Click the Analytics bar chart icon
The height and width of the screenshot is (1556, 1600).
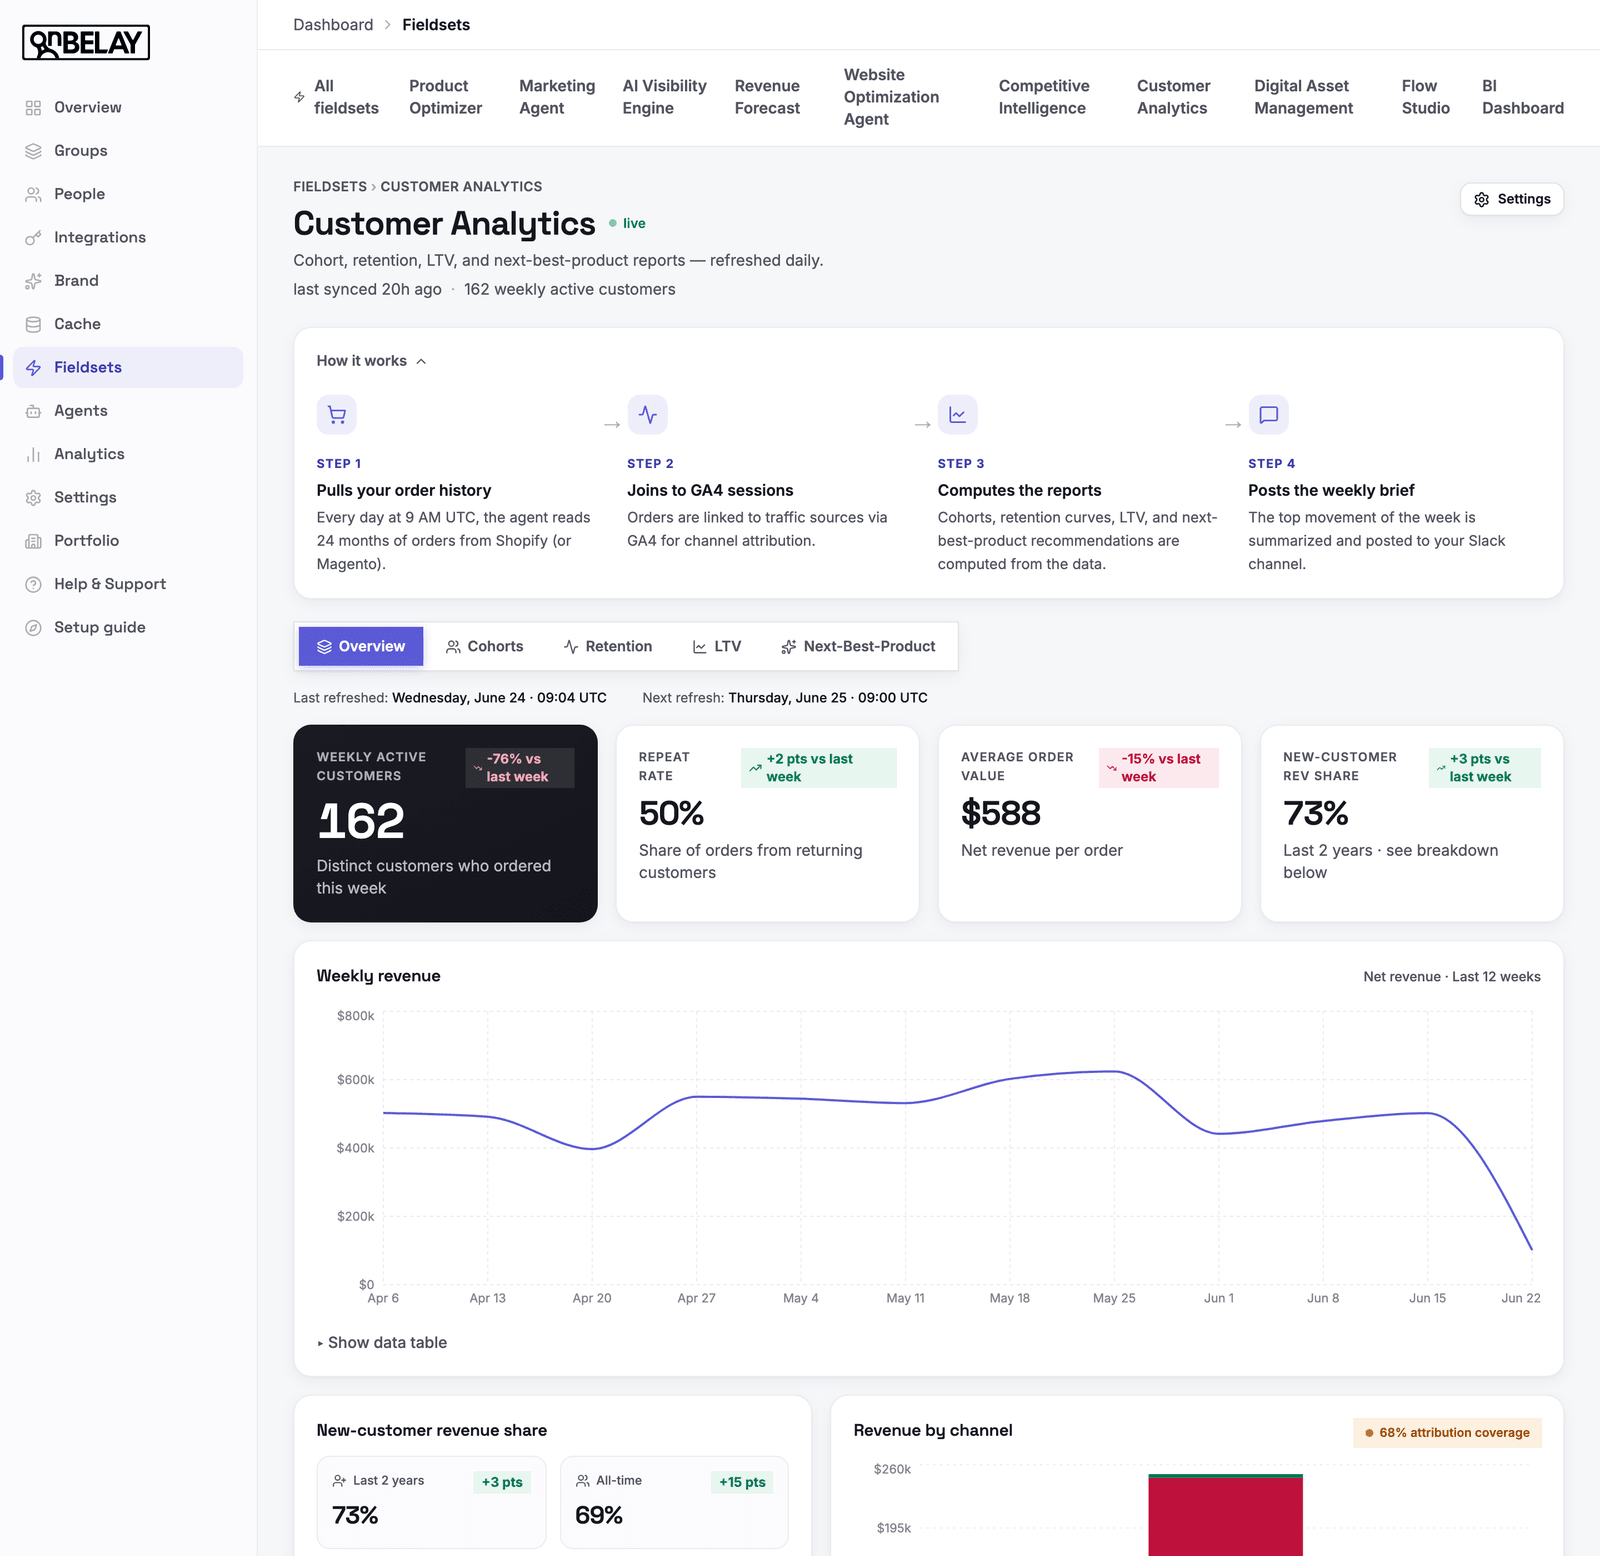pyautogui.click(x=33, y=454)
